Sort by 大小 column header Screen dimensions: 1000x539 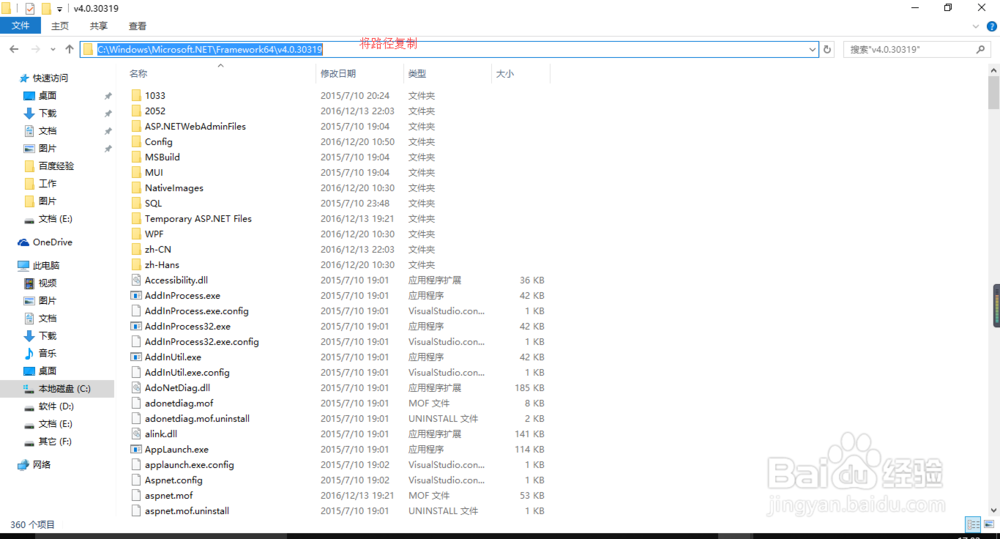click(x=505, y=74)
